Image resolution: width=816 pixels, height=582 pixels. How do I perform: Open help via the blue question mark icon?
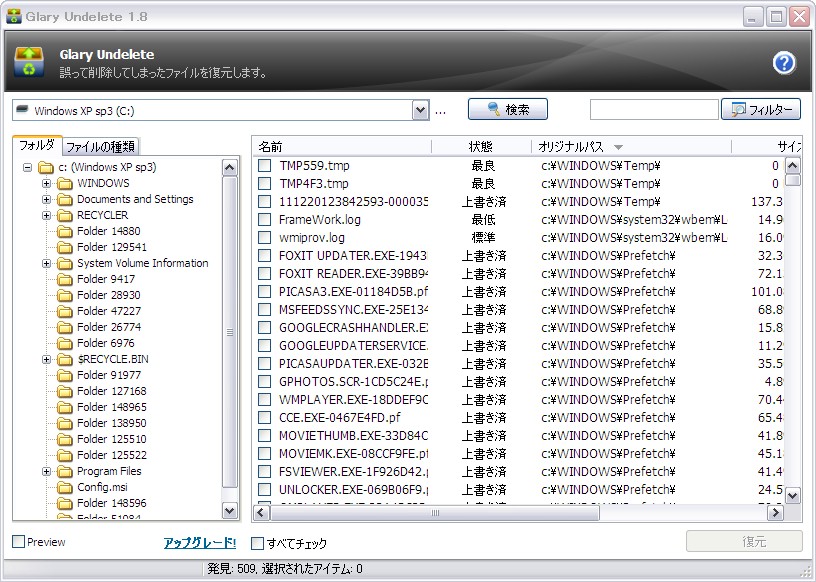pos(784,63)
